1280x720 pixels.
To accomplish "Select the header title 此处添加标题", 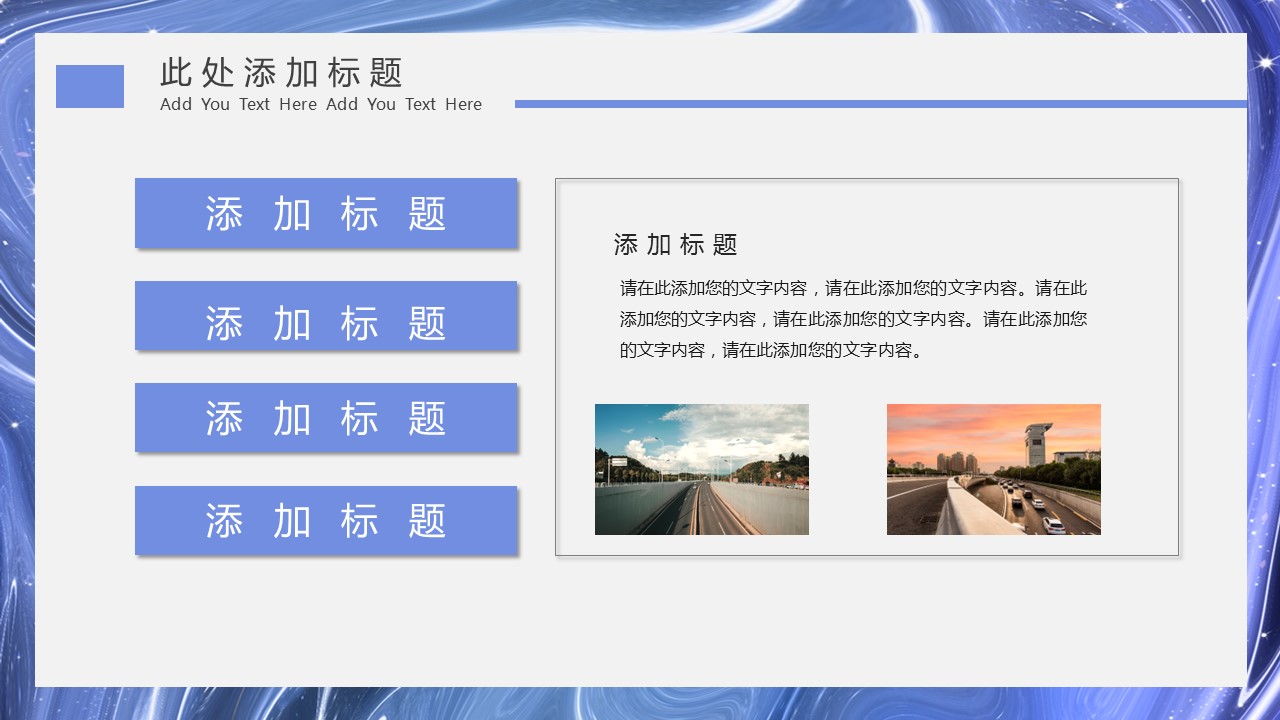I will tap(281, 72).
